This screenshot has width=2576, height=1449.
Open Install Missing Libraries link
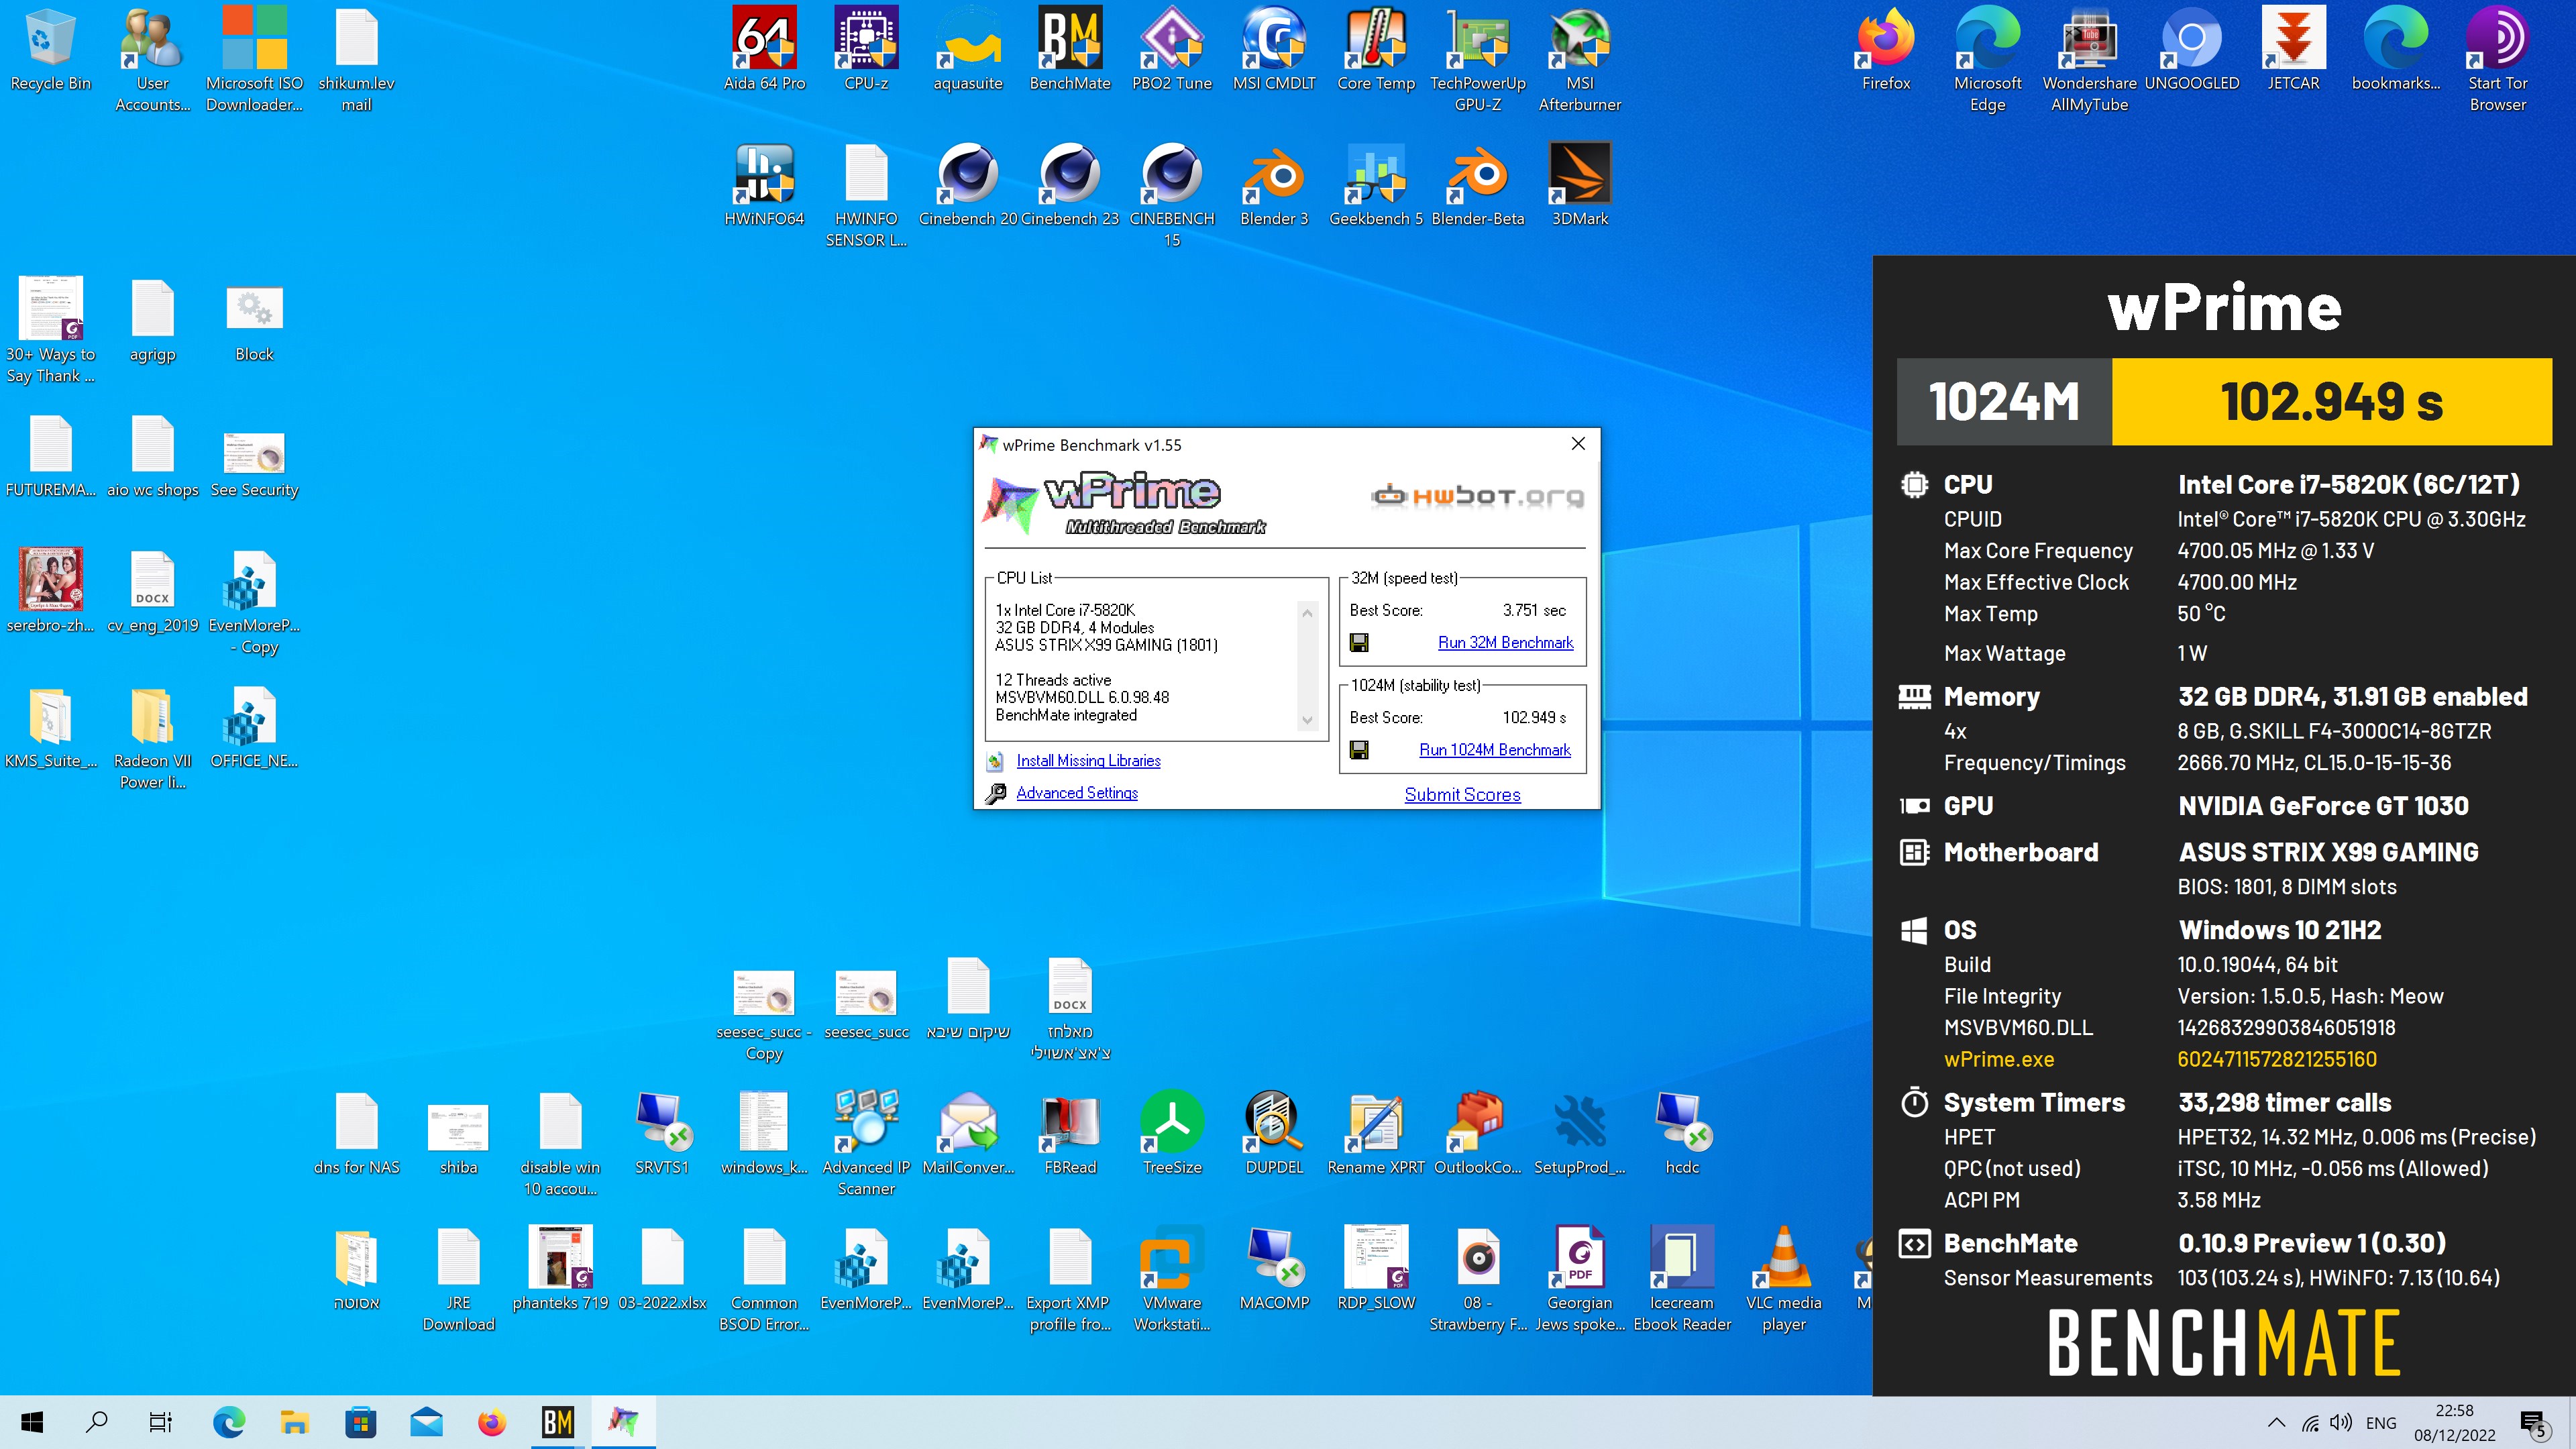[1088, 760]
